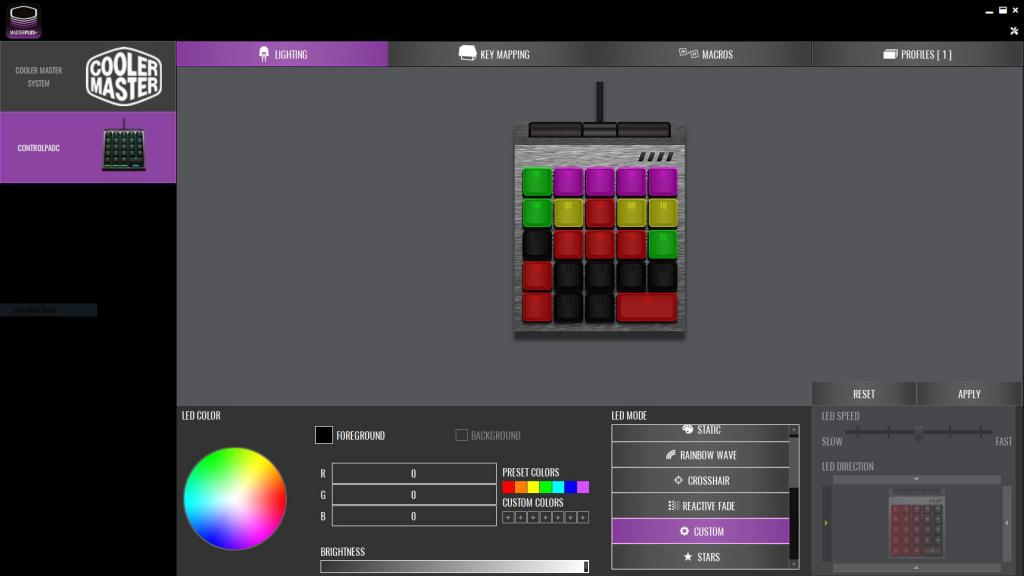This screenshot has width=1024, height=576.
Task: Click the gear icon on Custom mode
Action: (x=685, y=531)
